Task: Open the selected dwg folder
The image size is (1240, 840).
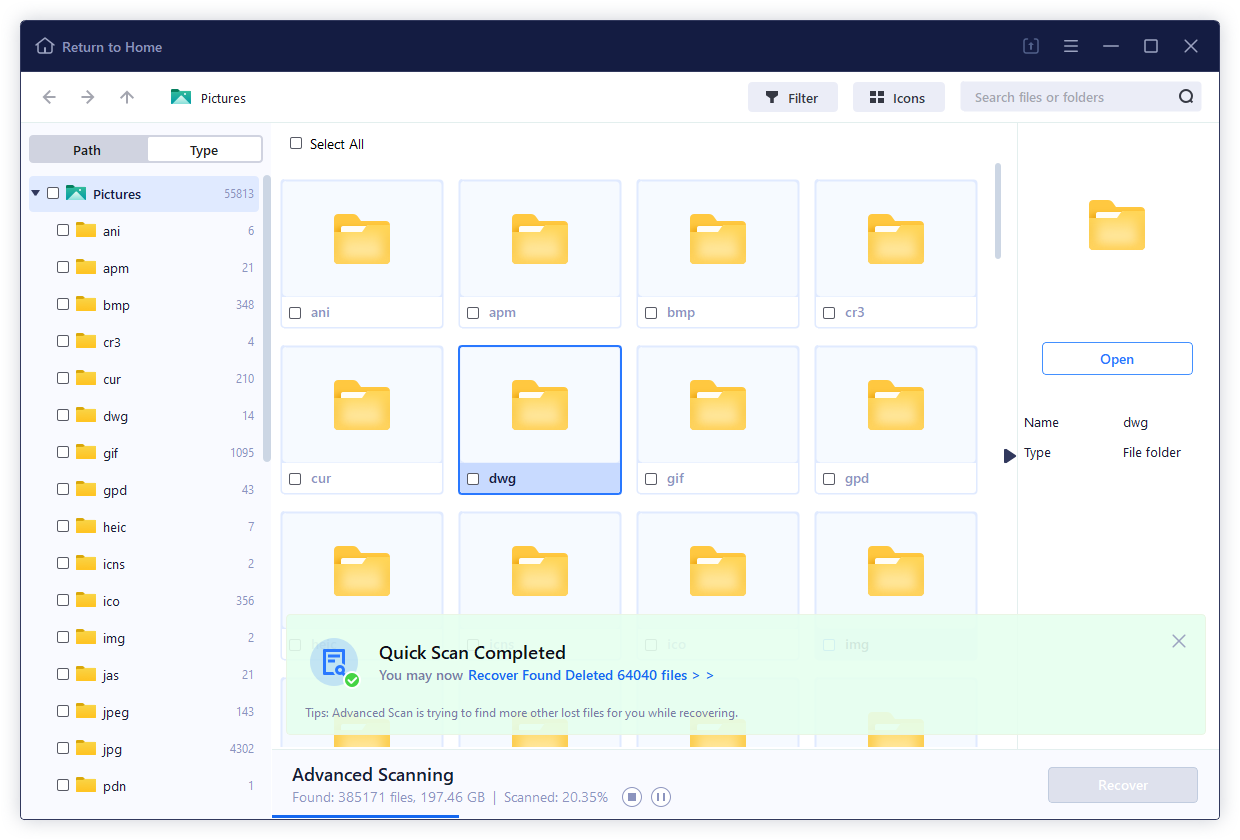Action: (1117, 358)
